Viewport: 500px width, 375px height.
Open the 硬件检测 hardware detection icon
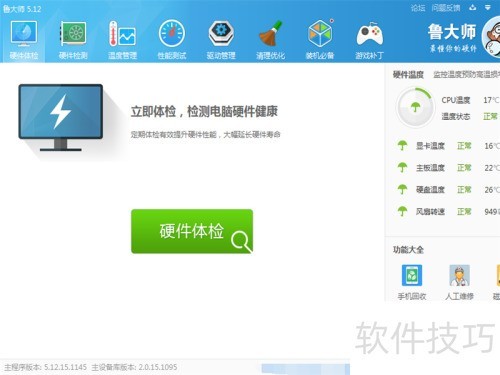[x=73, y=33]
